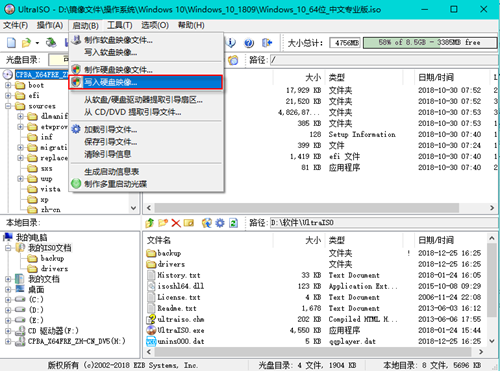Click the blue info icon in toolbar
The image size is (500, 371).
point(231,43)
